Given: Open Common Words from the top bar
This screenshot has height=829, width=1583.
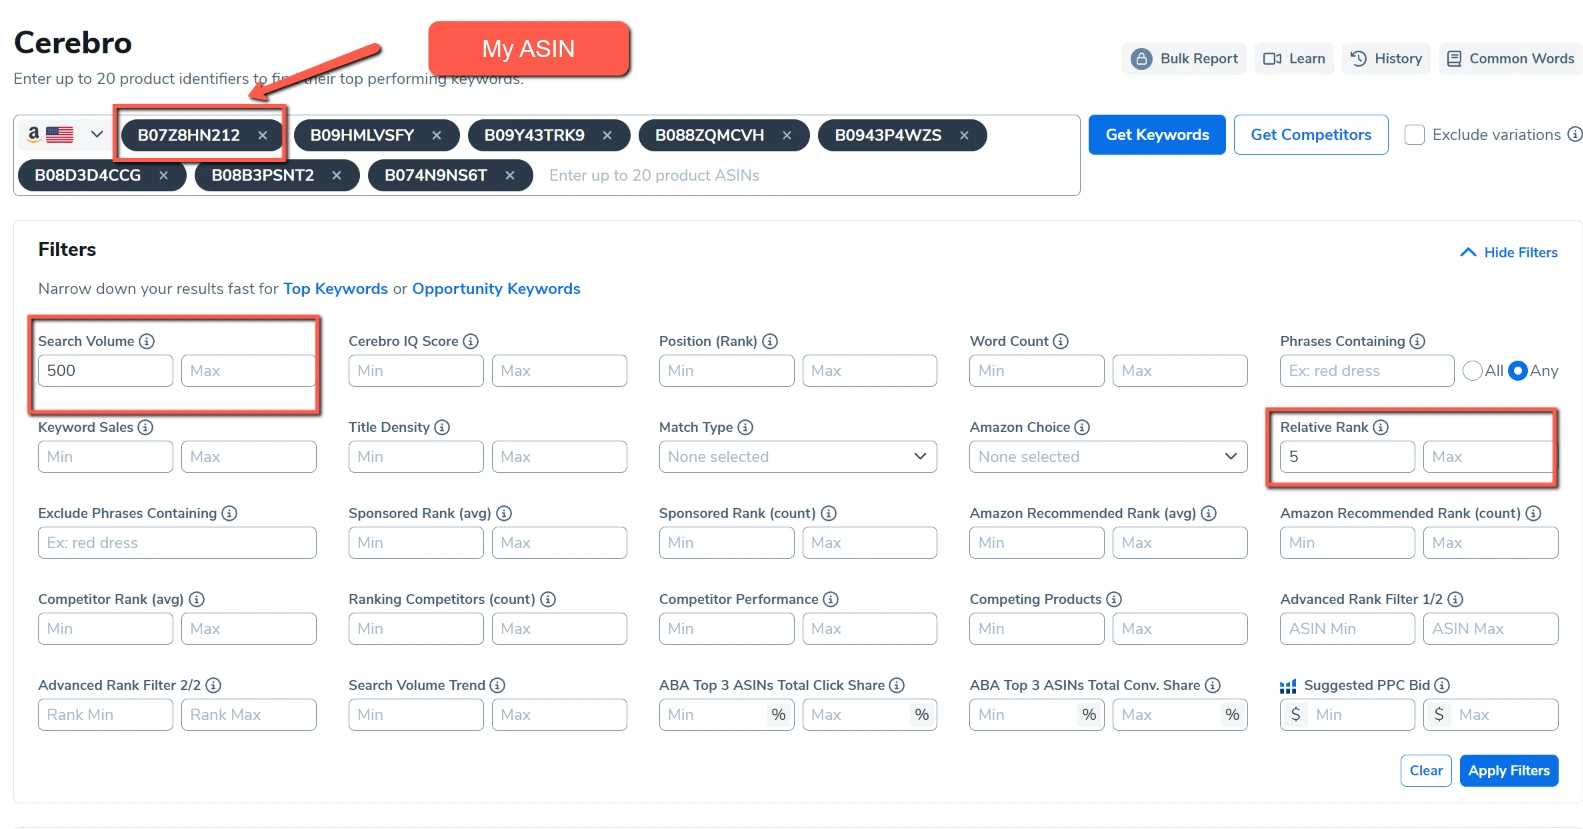Looking at the screenshot, I should [x=1510, y=59].
